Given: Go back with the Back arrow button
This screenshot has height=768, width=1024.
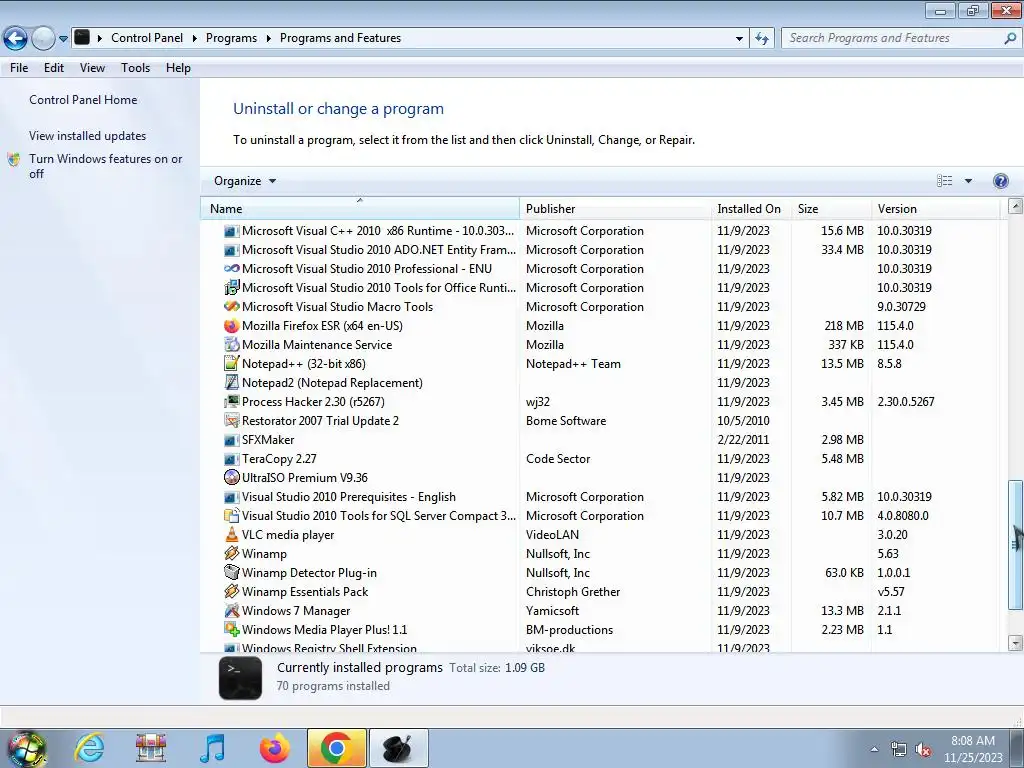Looking at the screenshot, I should [15, 38].
